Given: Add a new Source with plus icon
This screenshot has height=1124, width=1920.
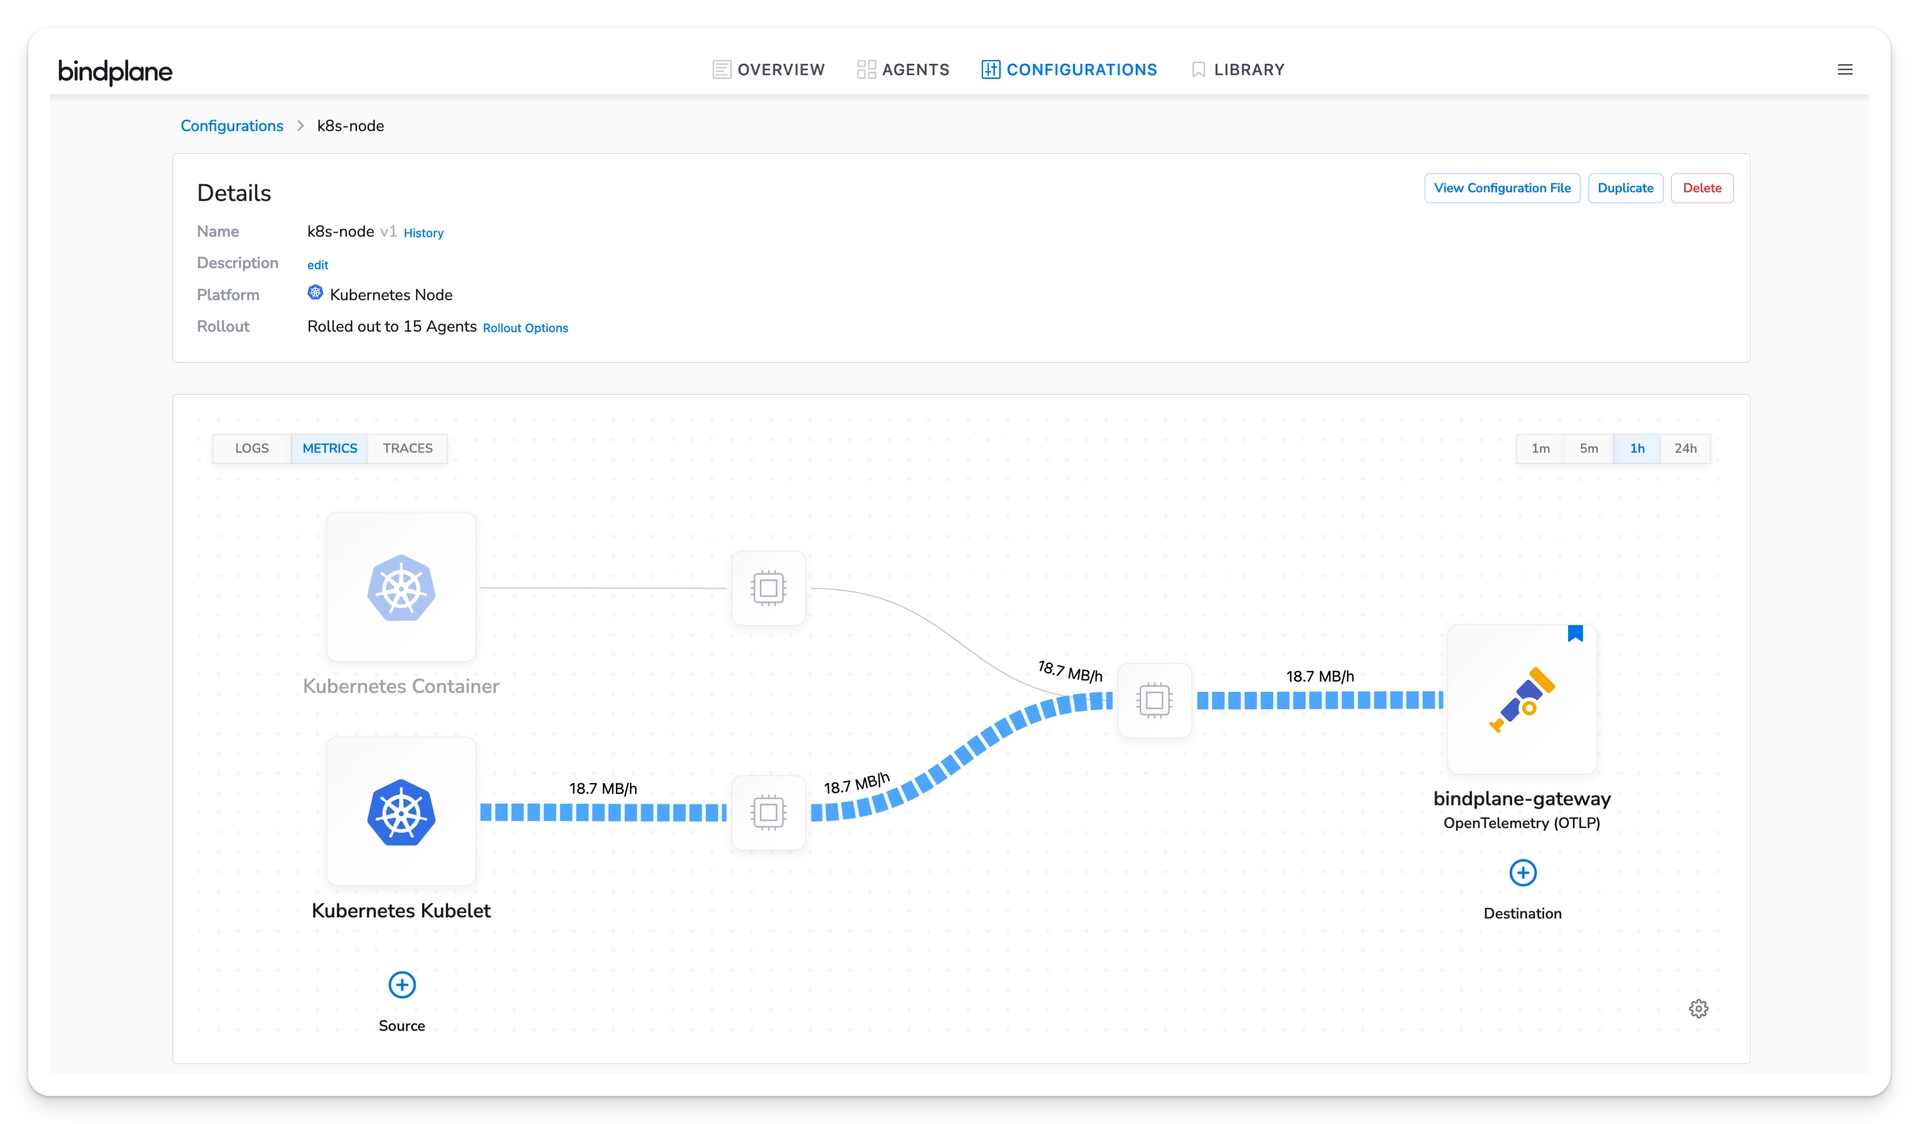Looking at the screenshot, I should [402, 985].
